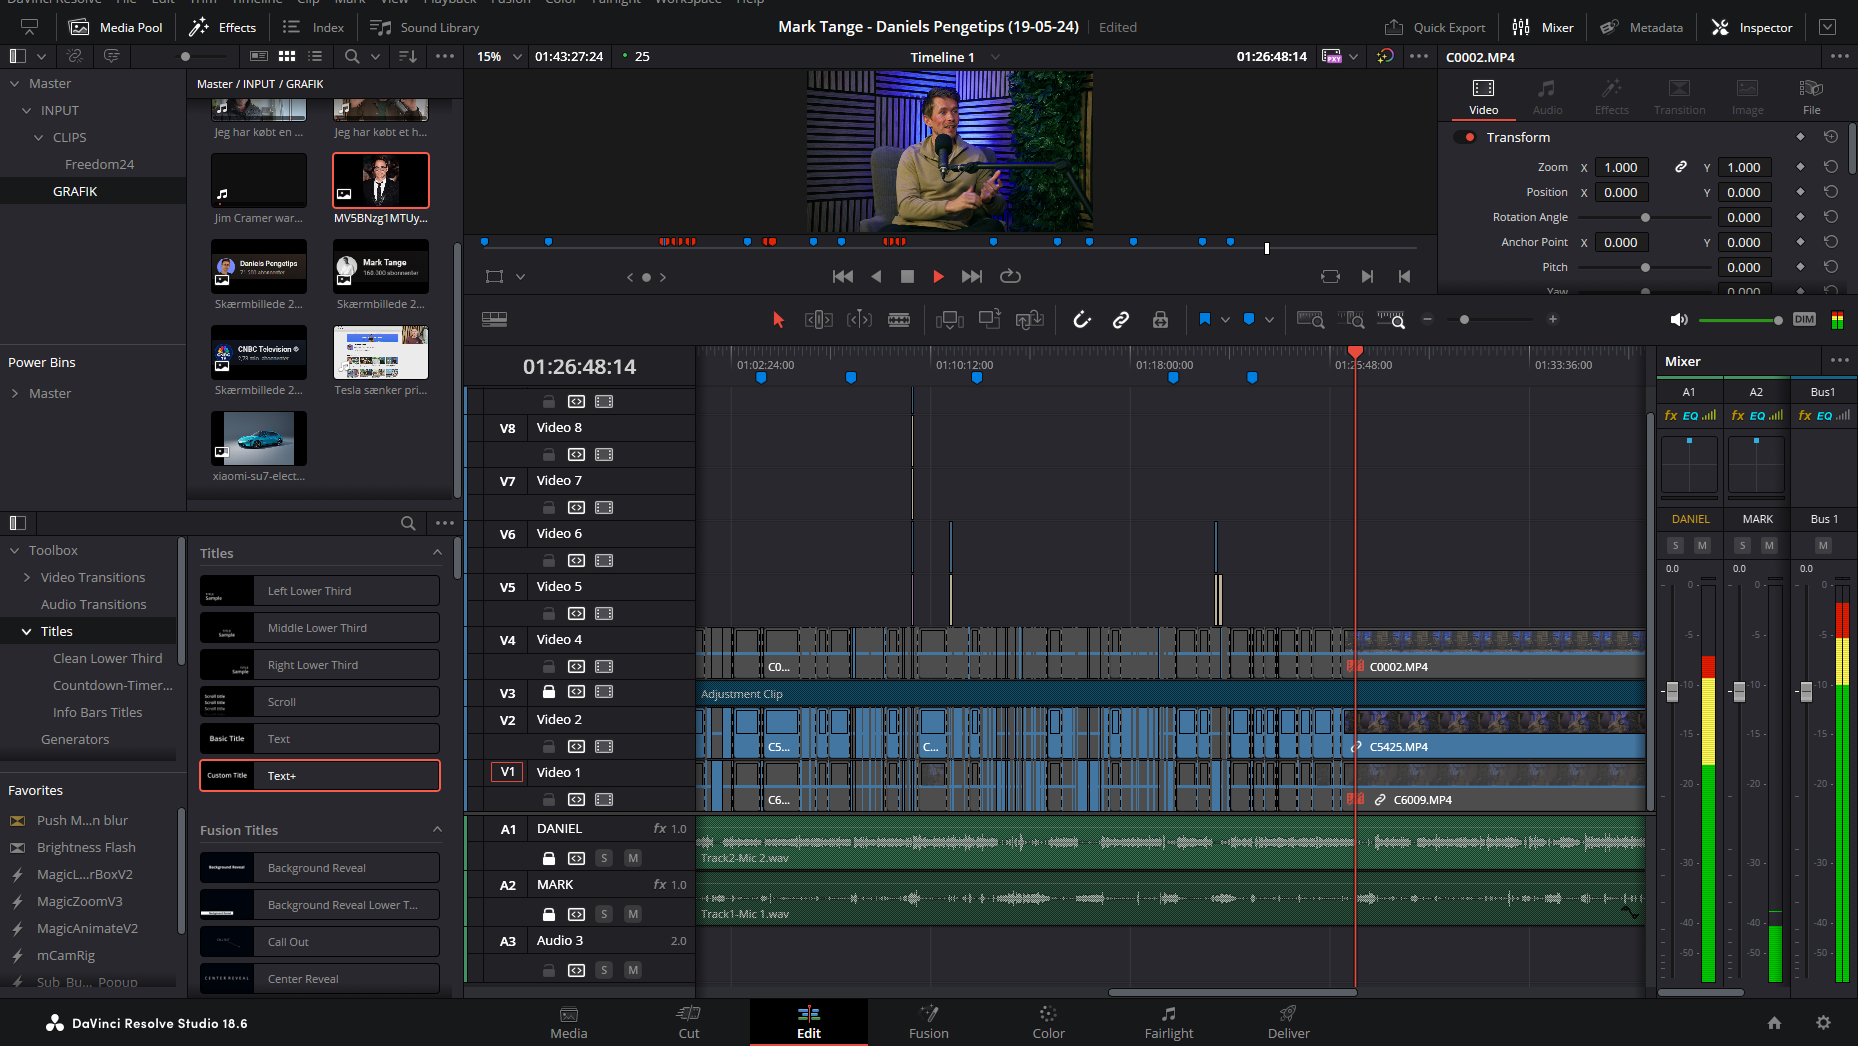Screen dimensions: 1858x1046
Task: Go to the Fairlight page
Action: pyautogui.click(x=1169, y=1022)
